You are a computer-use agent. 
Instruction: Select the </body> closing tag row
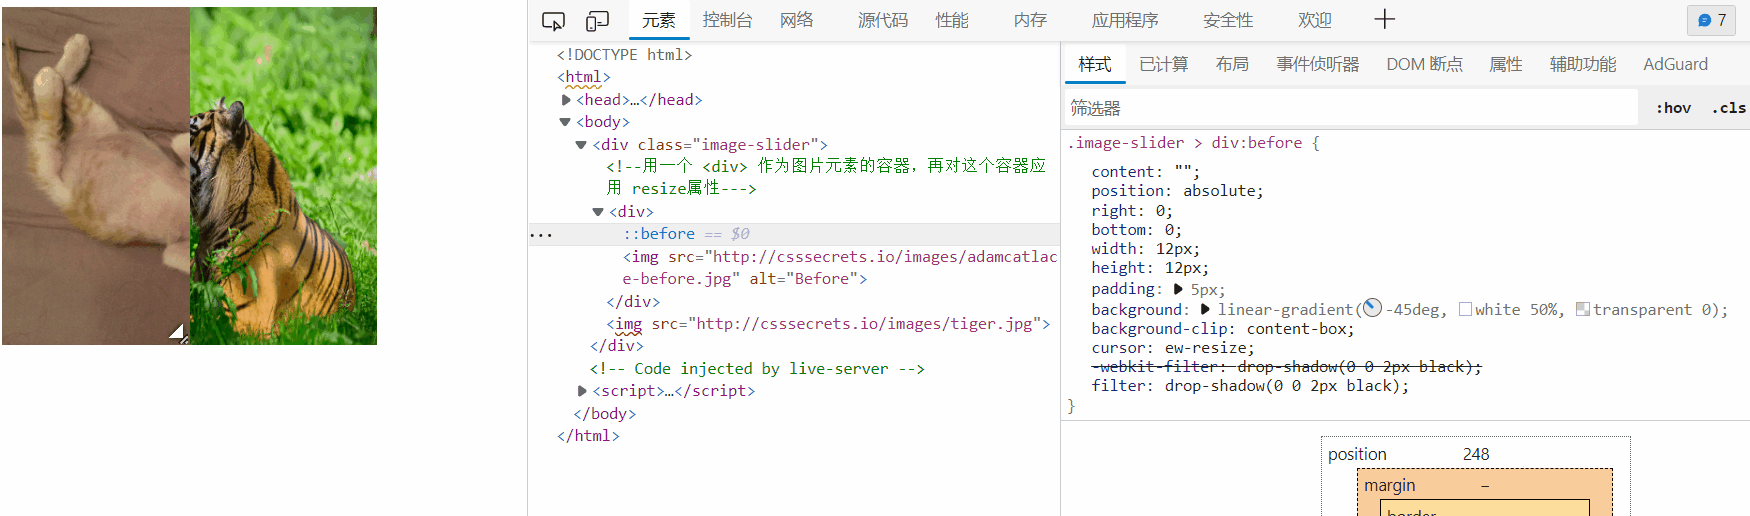tap(604, 414)
